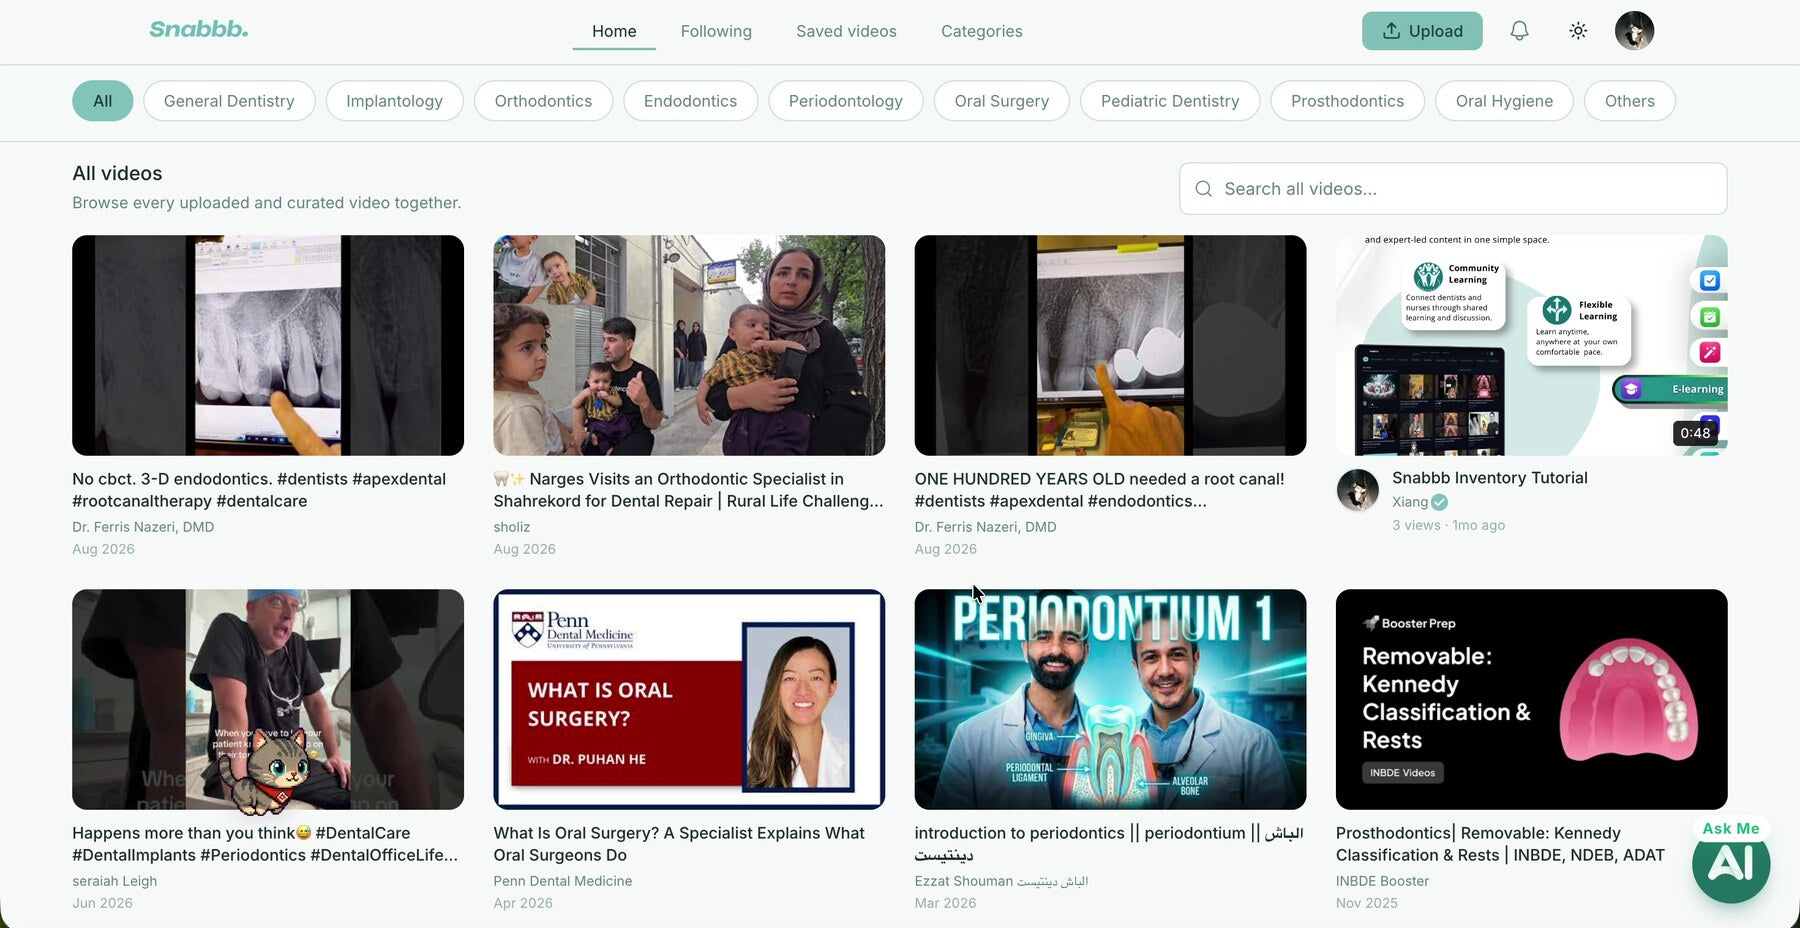Open the Ask Me AI assistant

(x=1731, y=862)
